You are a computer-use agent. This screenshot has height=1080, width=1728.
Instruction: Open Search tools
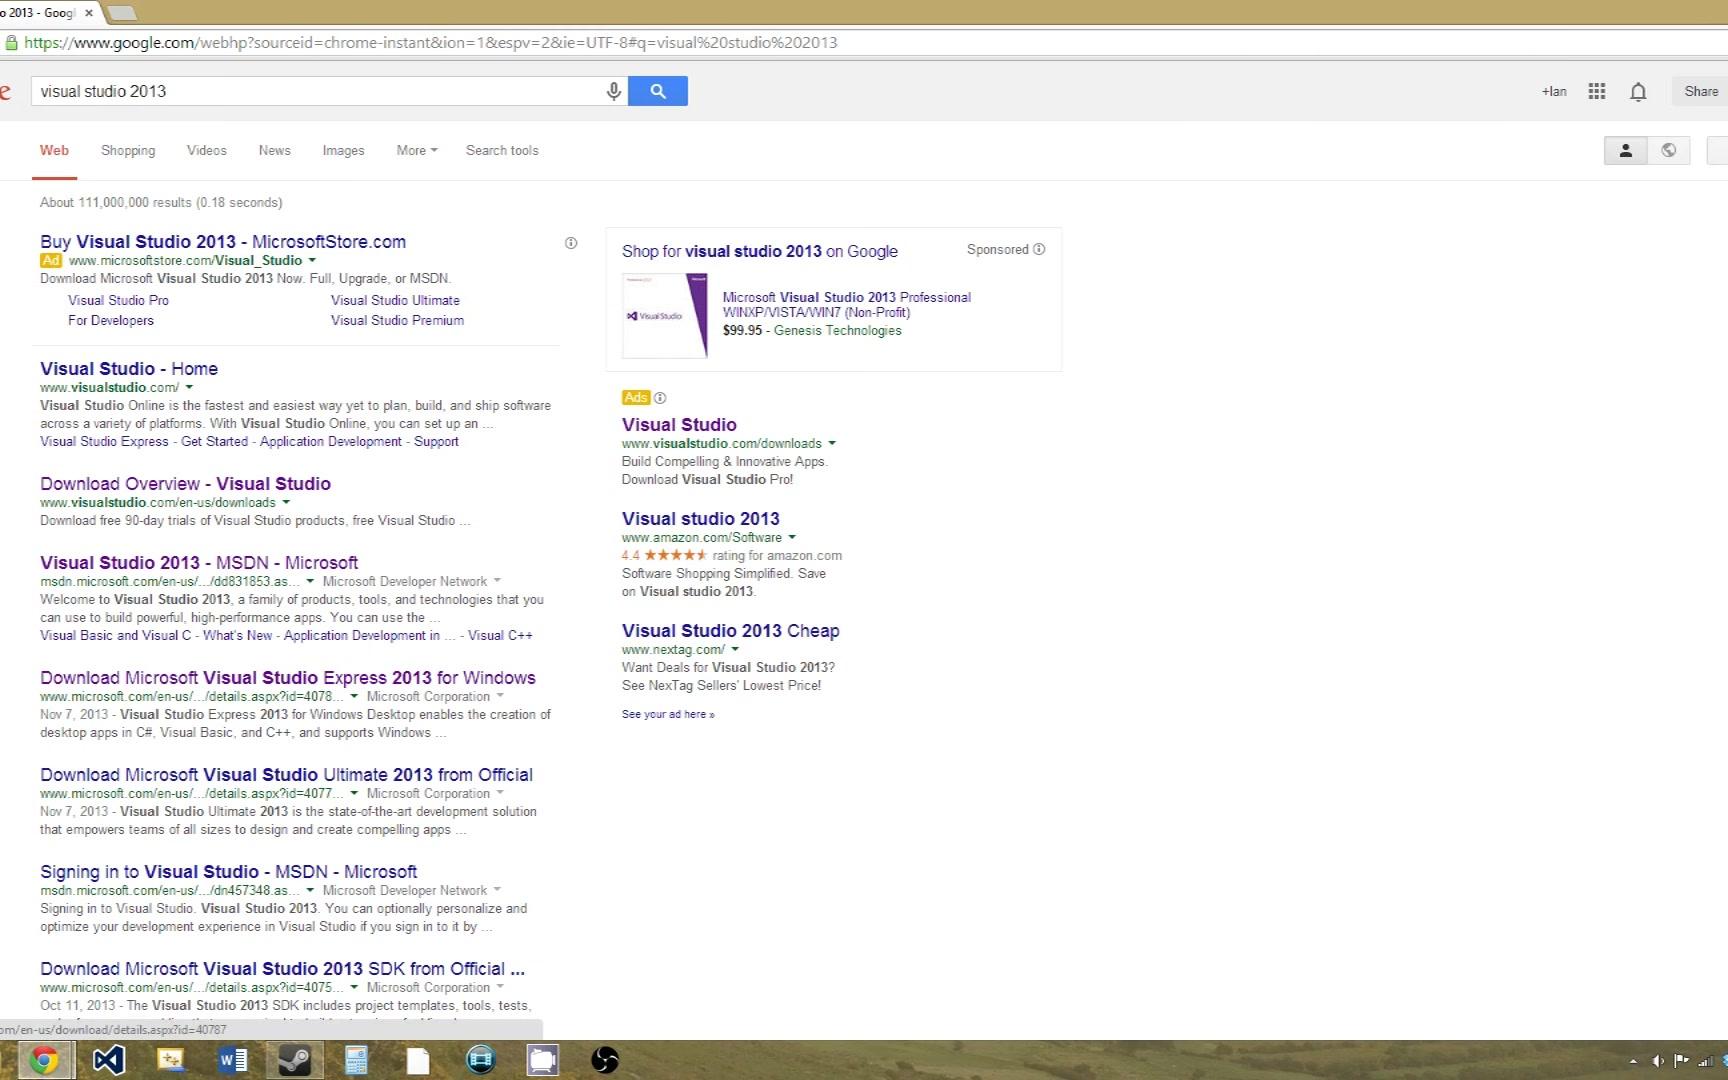click(x=502, y=150)
